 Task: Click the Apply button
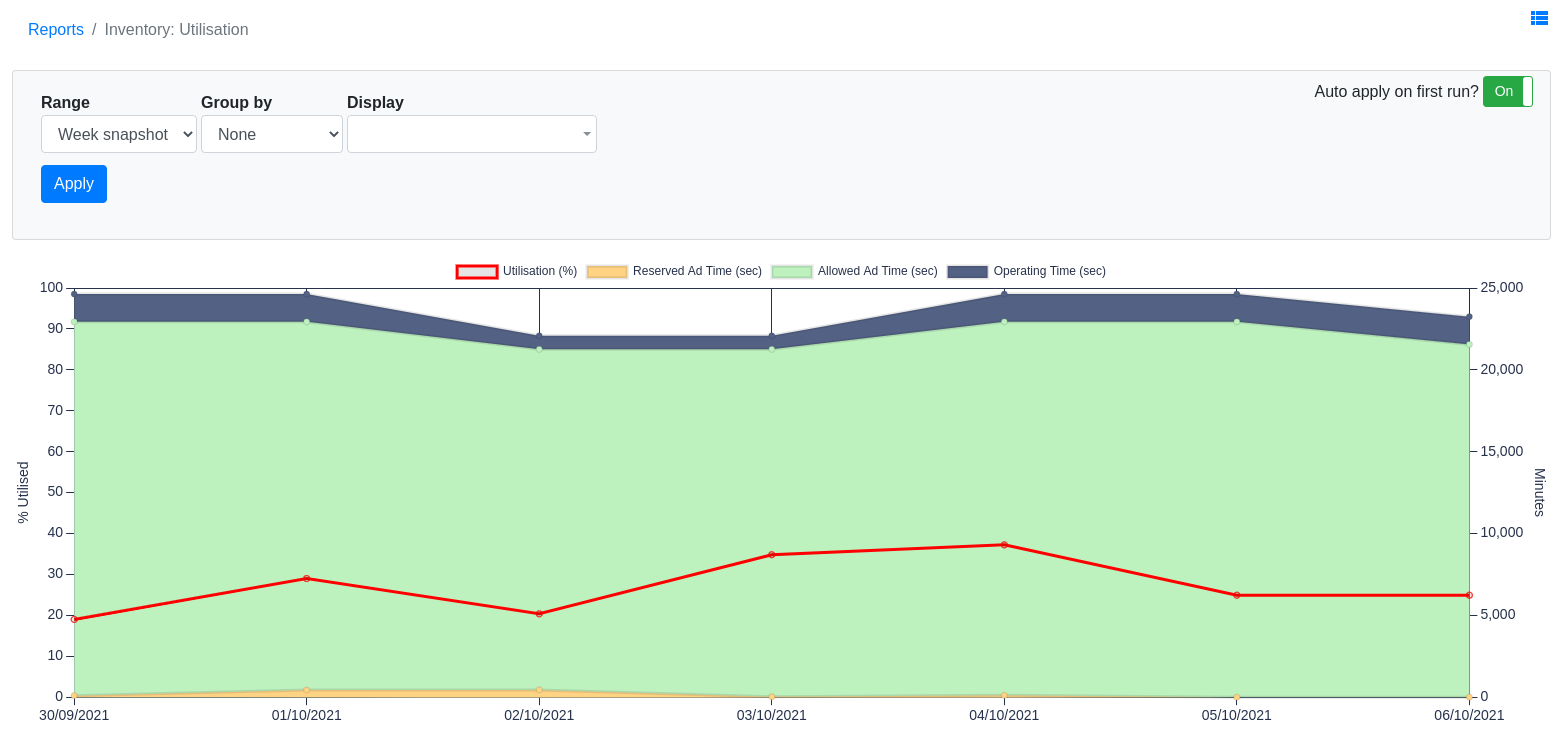(x=74, y=184)
